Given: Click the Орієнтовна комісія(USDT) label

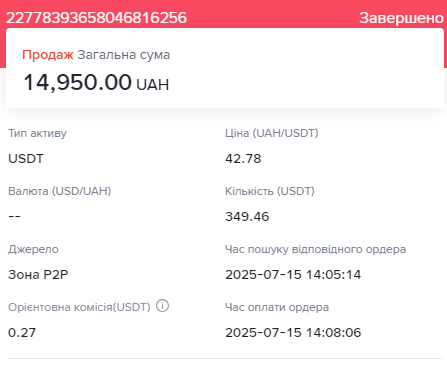Looking at the screenshot, I should pos(79,307).
